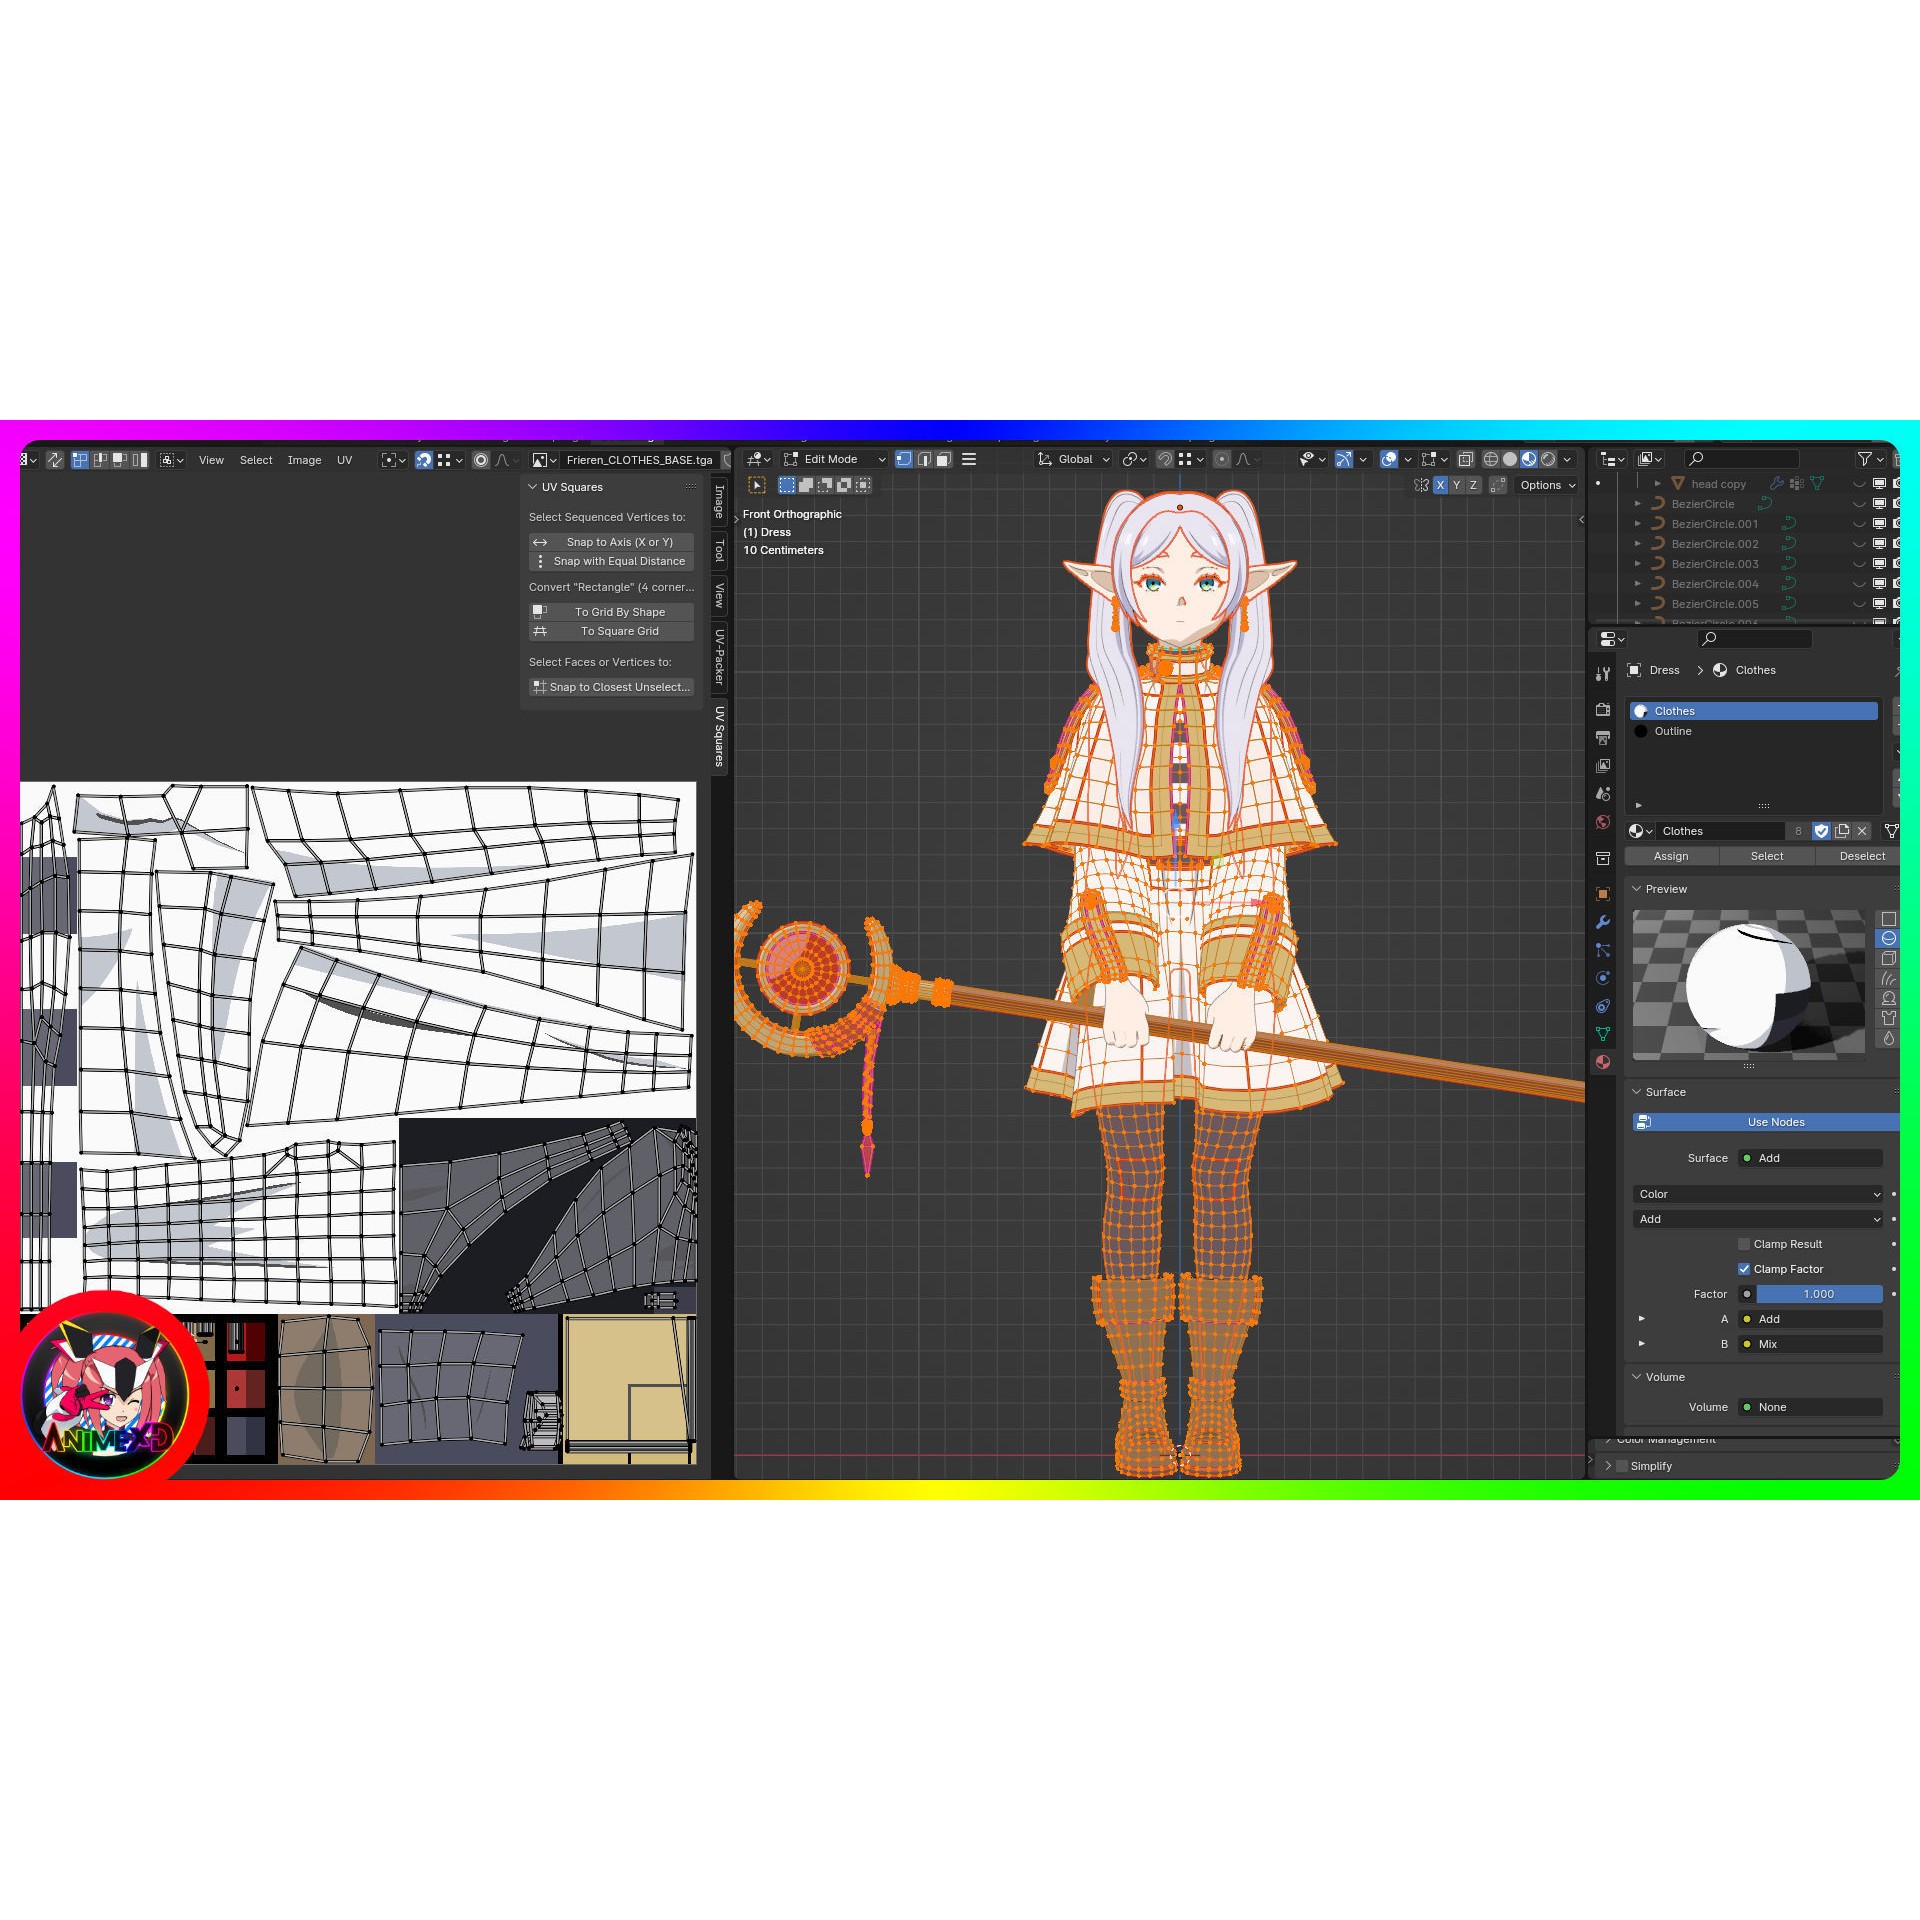Collapse the Volume panel

(x=1637, y=1377)
